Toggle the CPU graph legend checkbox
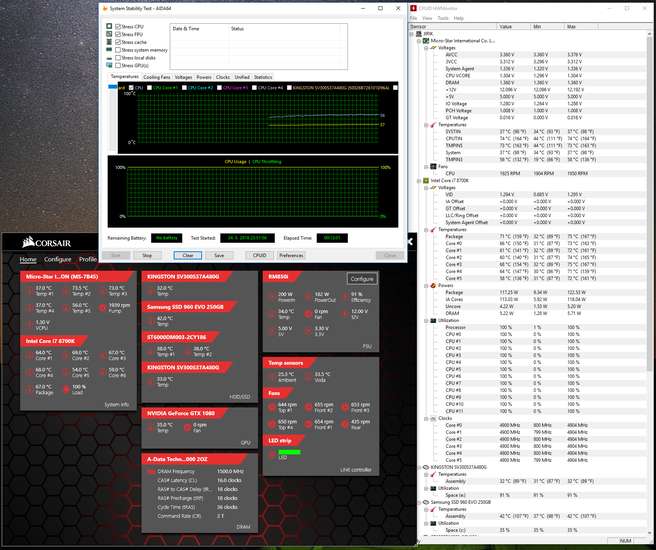The image size is (656, 550). tap(131, 88)
